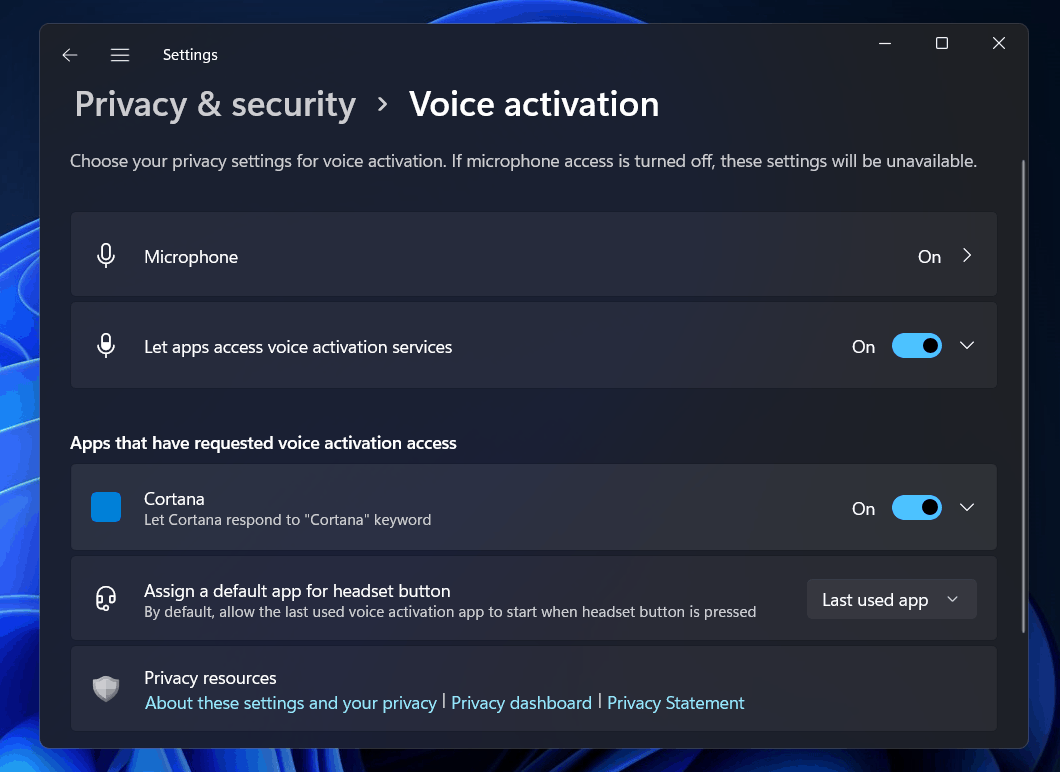This screenshot has width=1060, height=772.
Task: Click the voice activation services microphone icon
Action: [106, 346]
